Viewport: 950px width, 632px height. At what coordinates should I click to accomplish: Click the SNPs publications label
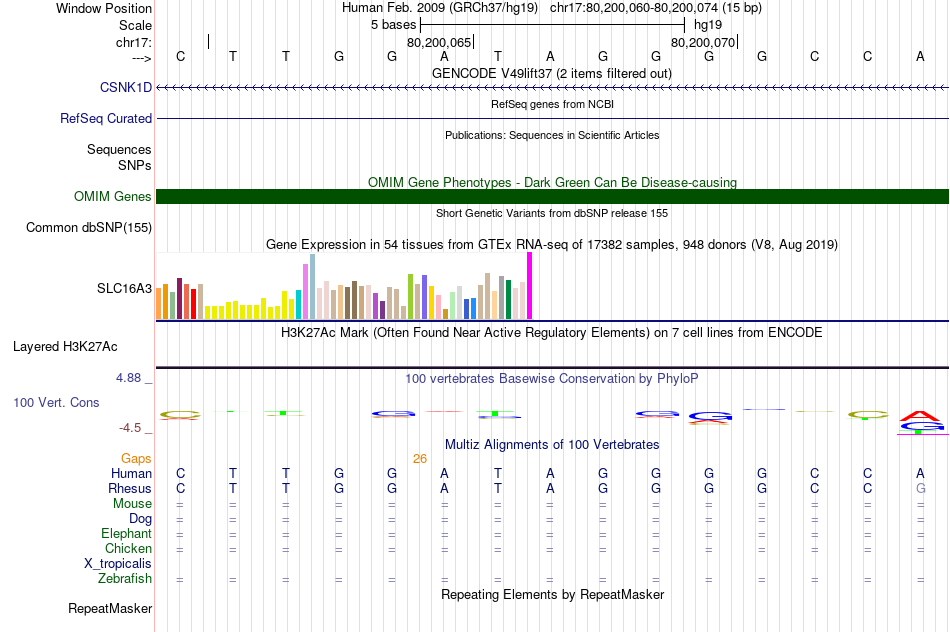tap(135, 165)
